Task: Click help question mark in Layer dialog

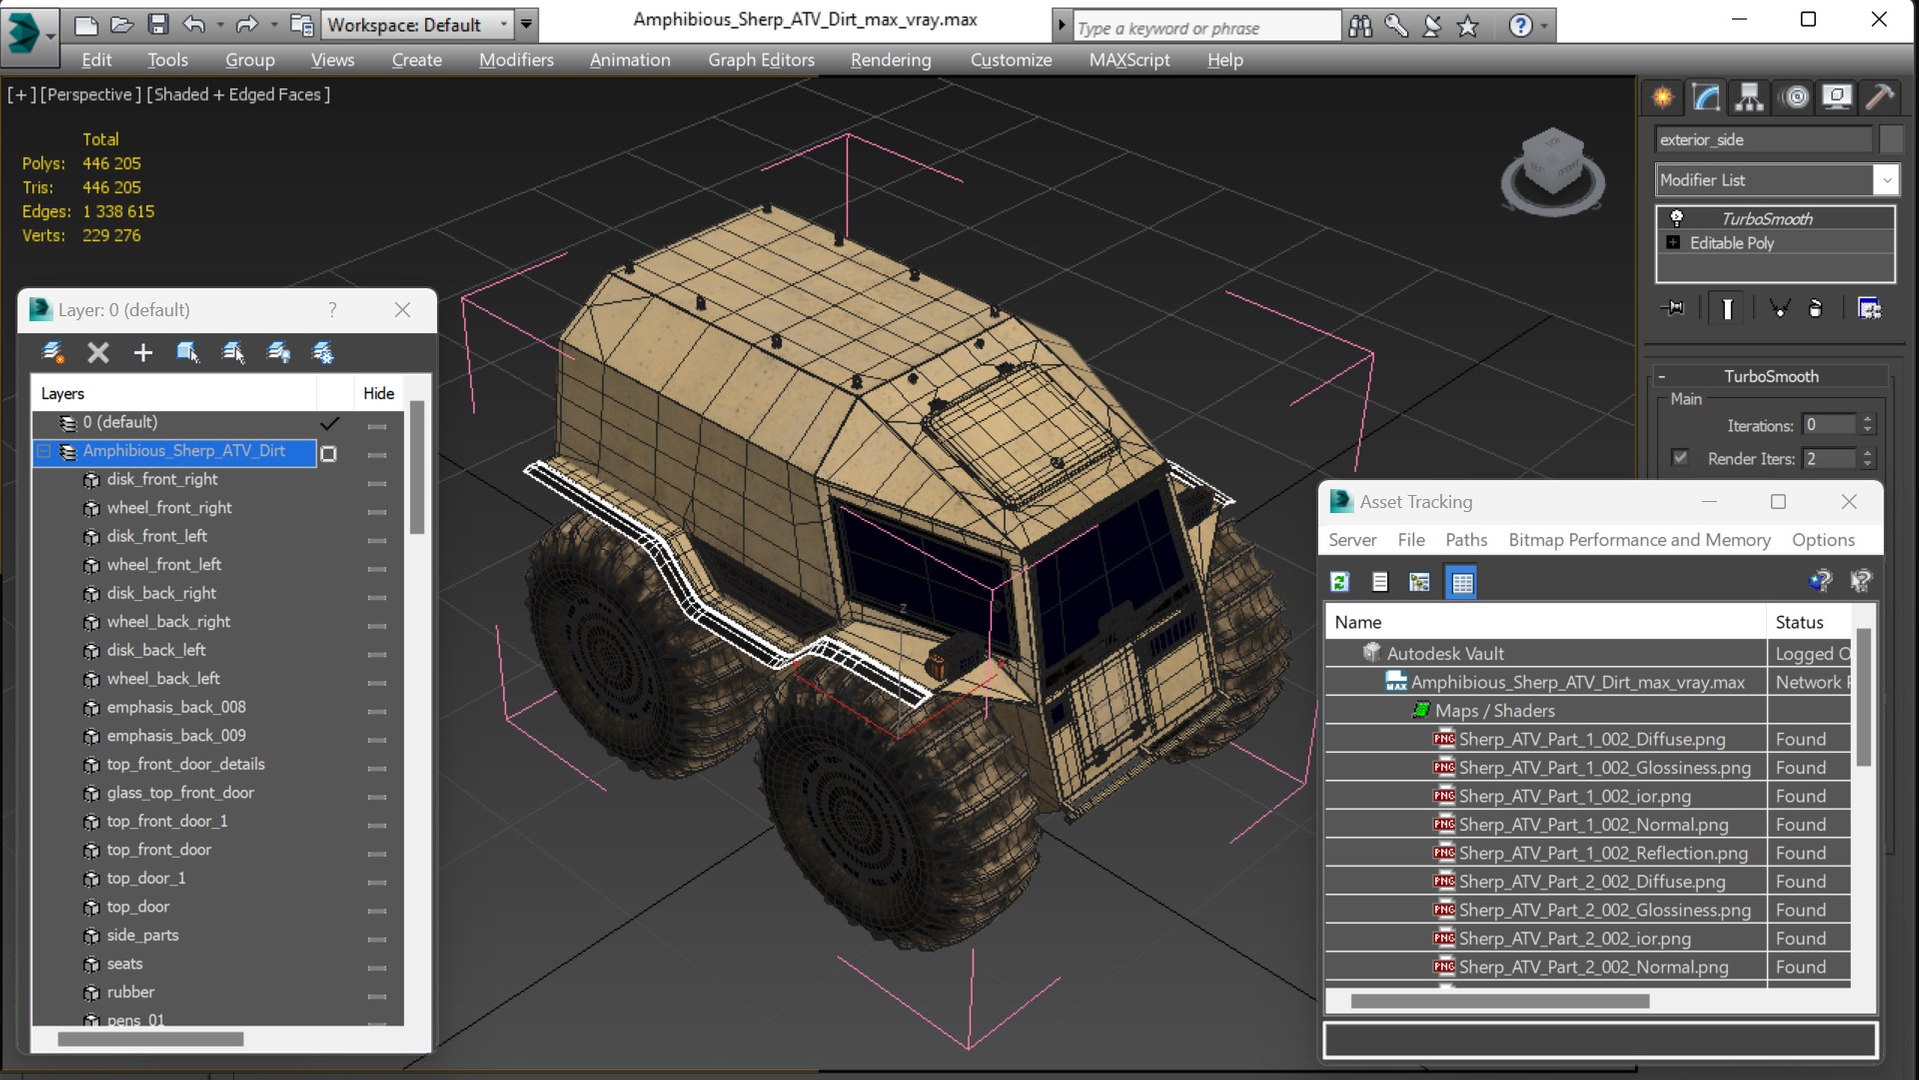Action: 332,310
